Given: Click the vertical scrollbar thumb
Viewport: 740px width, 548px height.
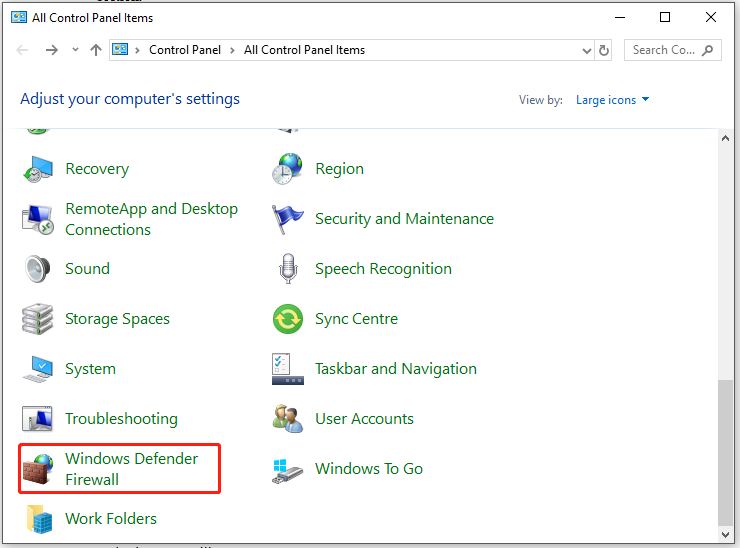Looking at the screenshot, I should tap(725, 452).
